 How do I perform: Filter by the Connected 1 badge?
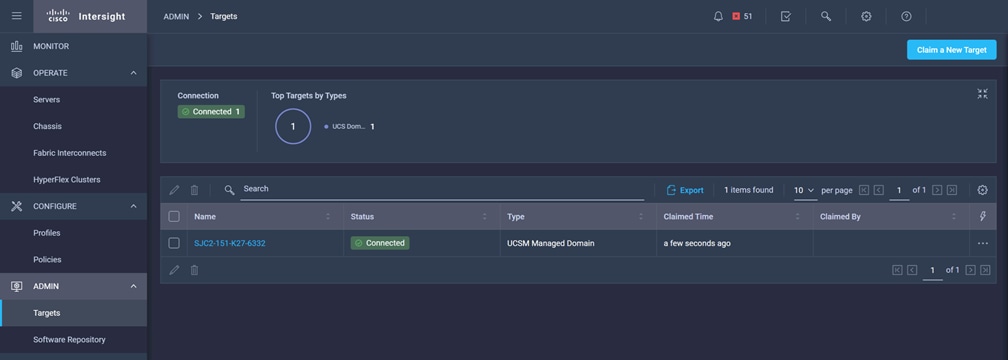(211, 112)
